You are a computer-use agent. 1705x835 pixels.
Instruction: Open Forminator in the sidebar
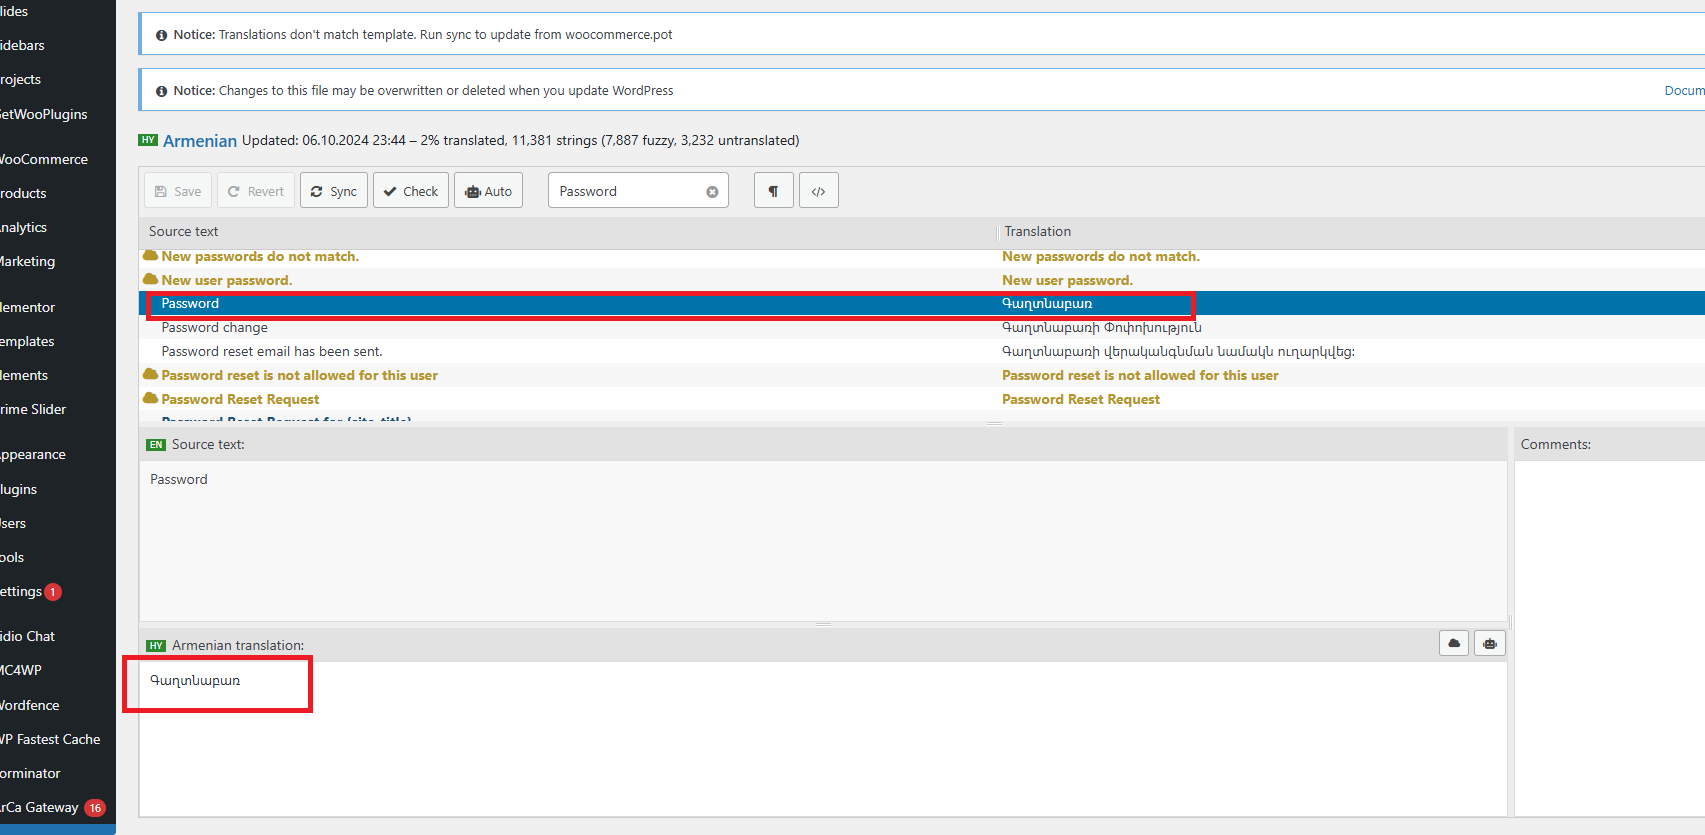pos(30,773)
